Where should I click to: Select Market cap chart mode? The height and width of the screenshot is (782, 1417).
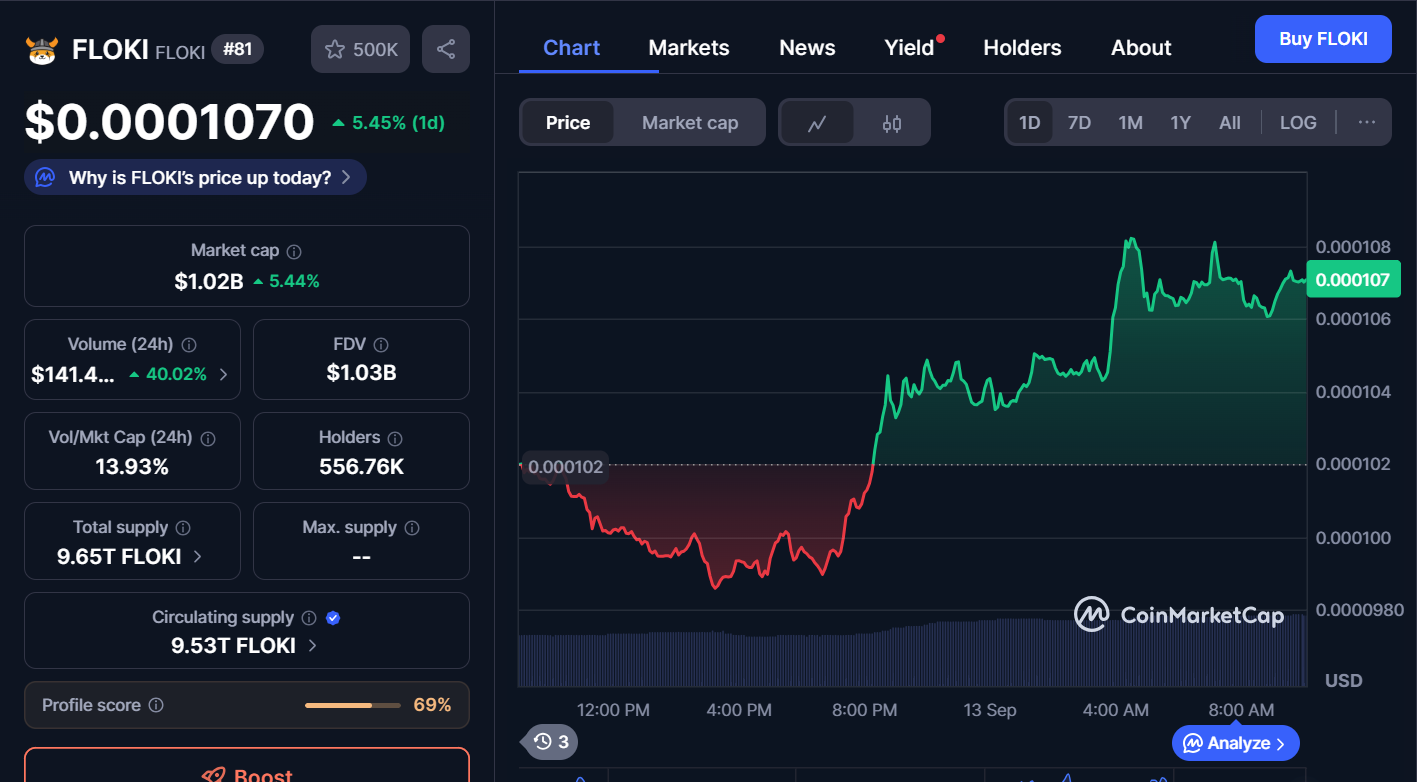click(690, 123)
